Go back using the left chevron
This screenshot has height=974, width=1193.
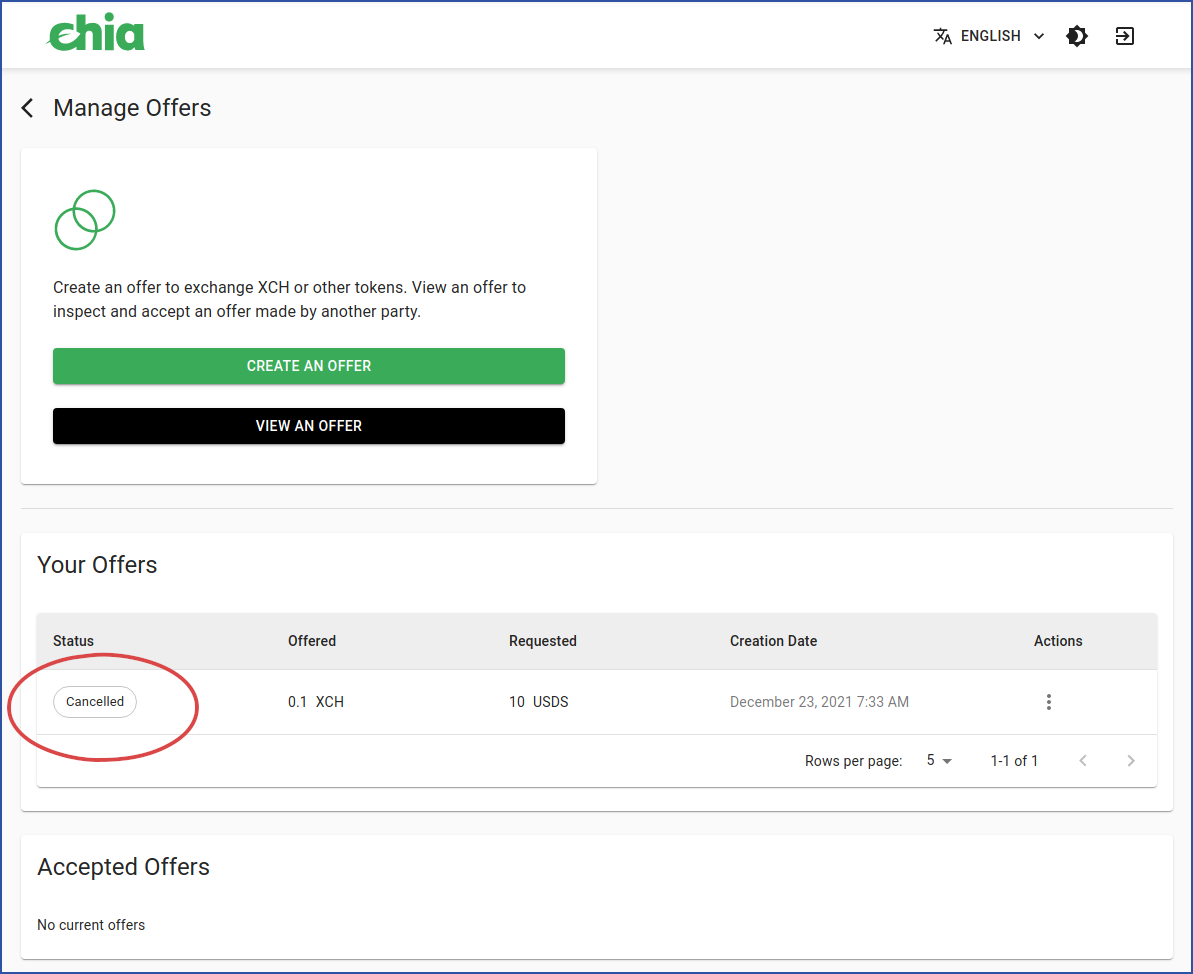click(x=28, y=108)
